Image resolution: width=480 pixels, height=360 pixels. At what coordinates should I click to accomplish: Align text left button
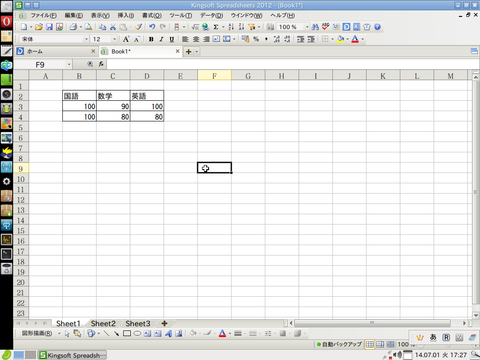pyautogui.click(x=185, y=39)
